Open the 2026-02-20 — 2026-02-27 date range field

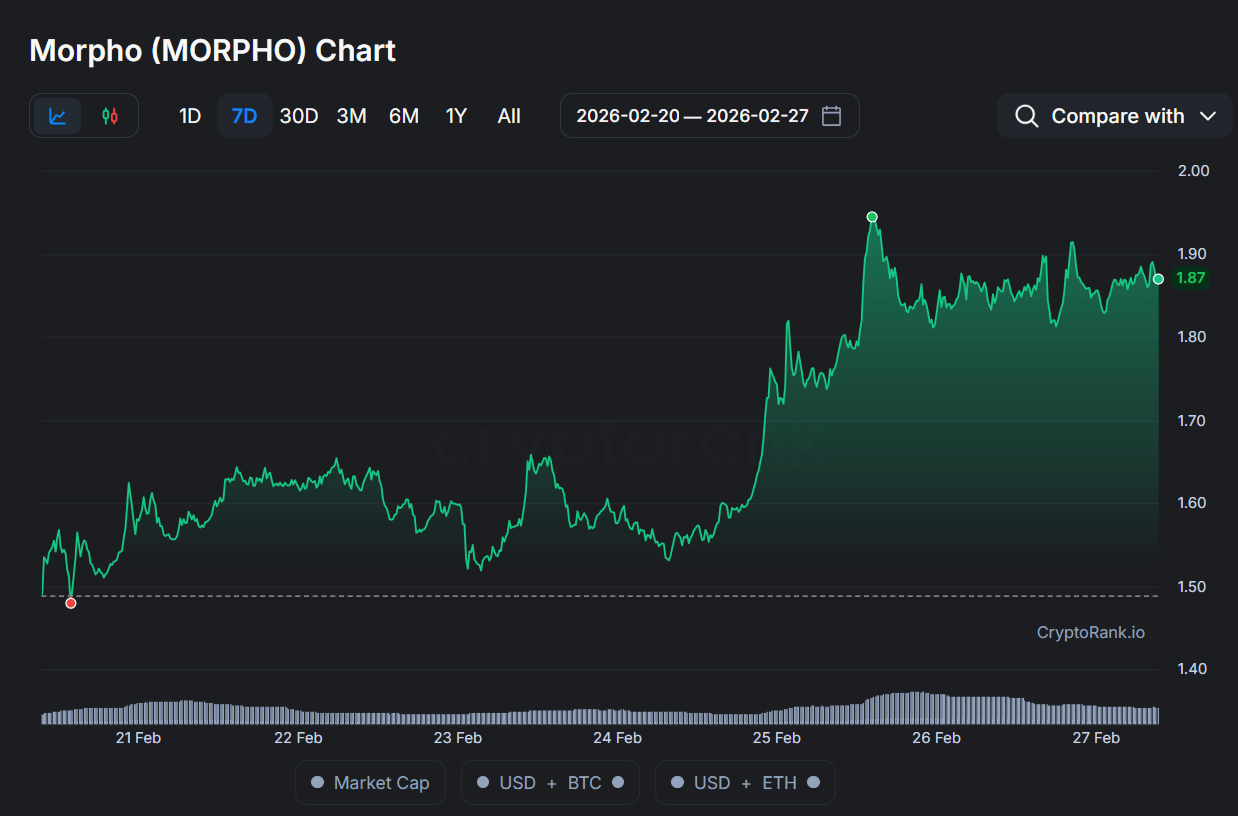[709, 116]
